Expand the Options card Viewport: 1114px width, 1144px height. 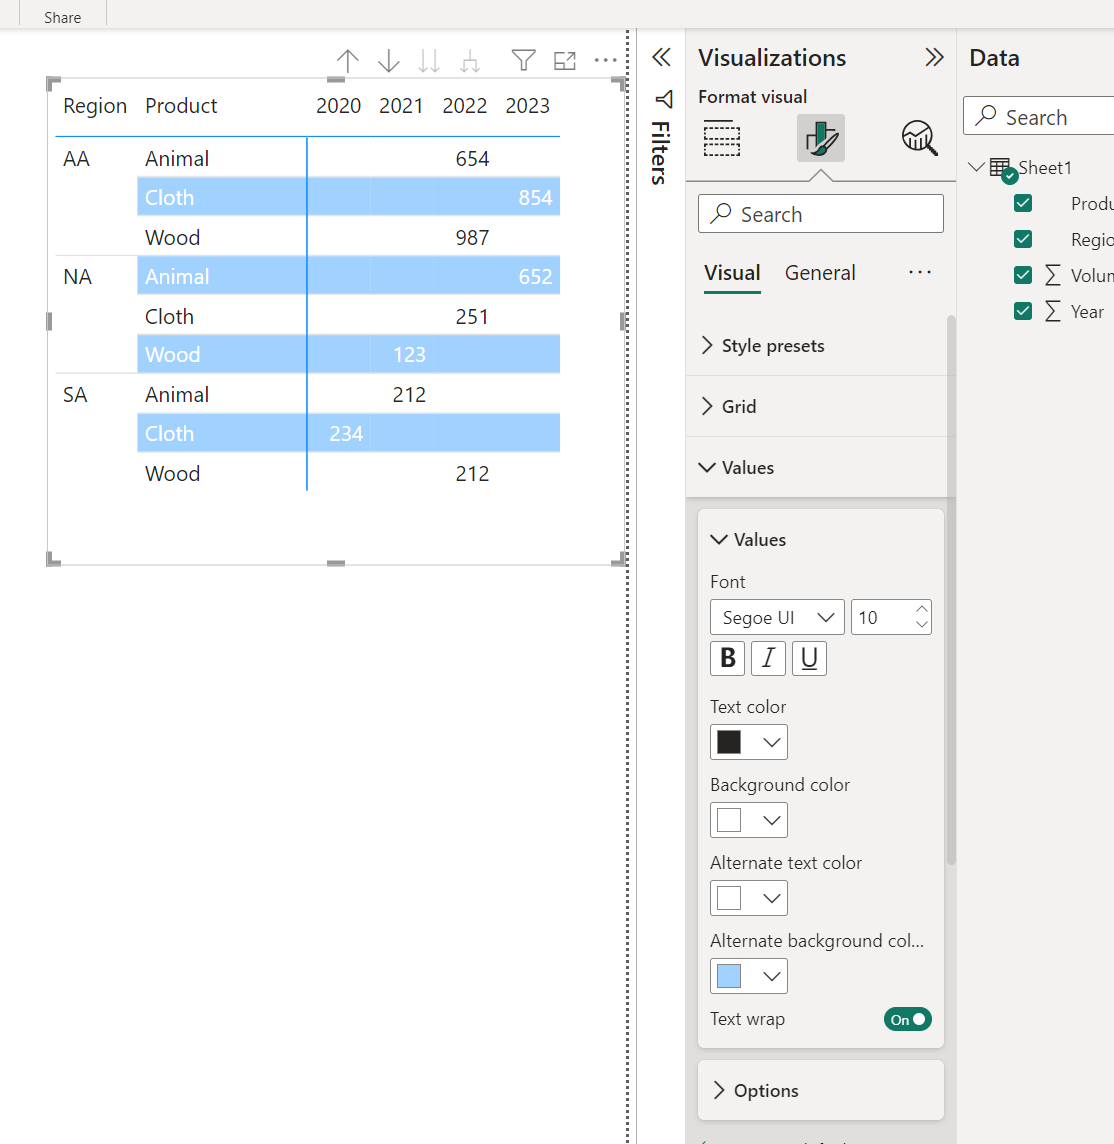tap(821, 1091)
